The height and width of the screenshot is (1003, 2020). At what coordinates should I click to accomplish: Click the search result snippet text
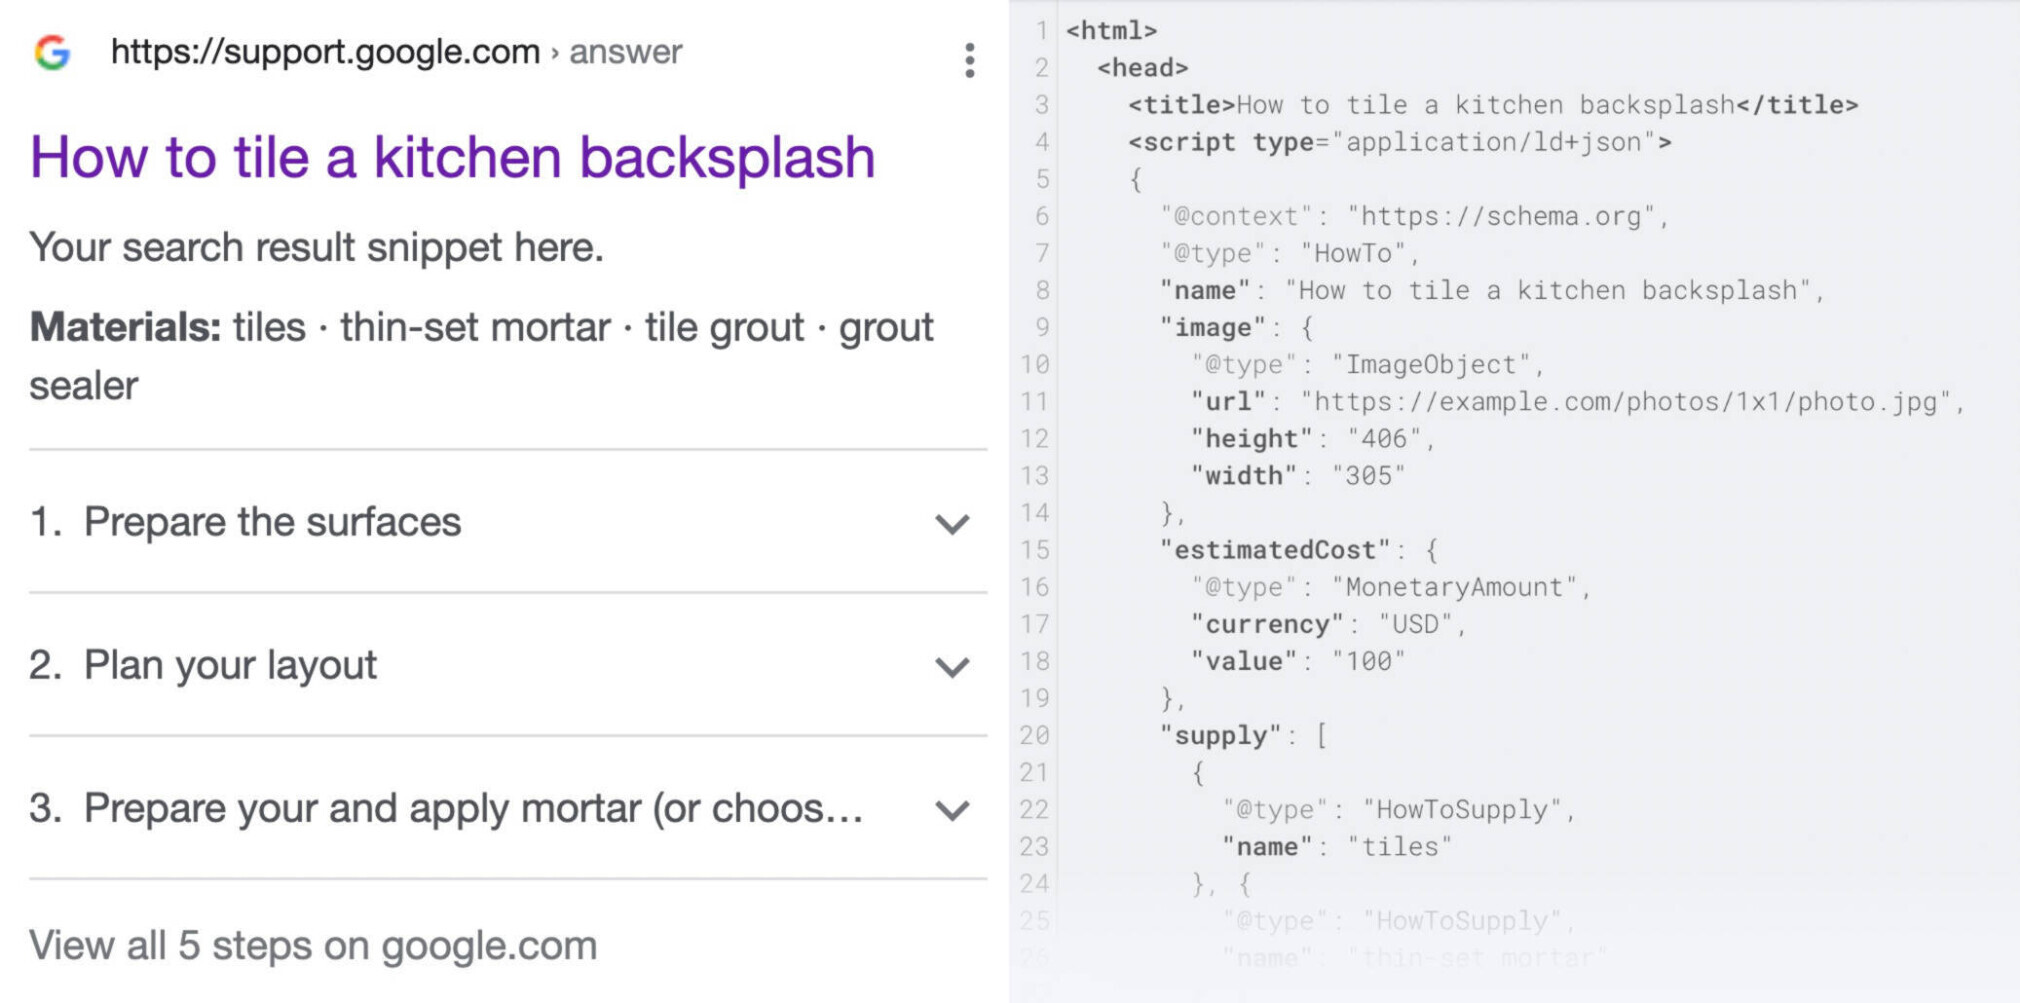[x=316, y=247]
